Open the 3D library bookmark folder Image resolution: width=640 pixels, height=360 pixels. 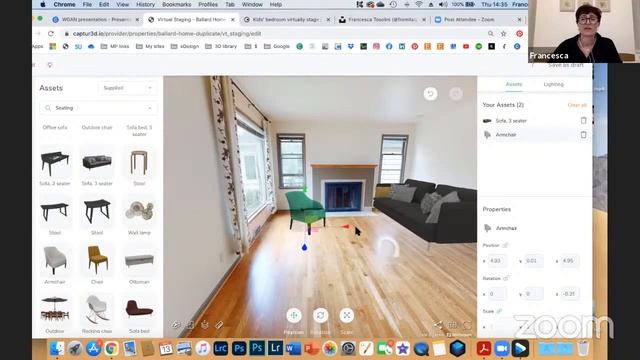[x=222, y=47]
